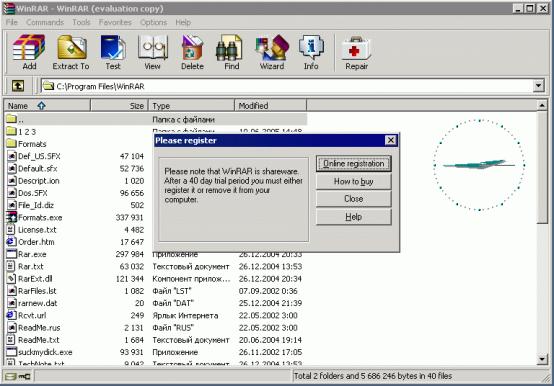Select the ReadMe.rus file name
The width and height of the screenshot is (554, 386).
pos(39,328)
